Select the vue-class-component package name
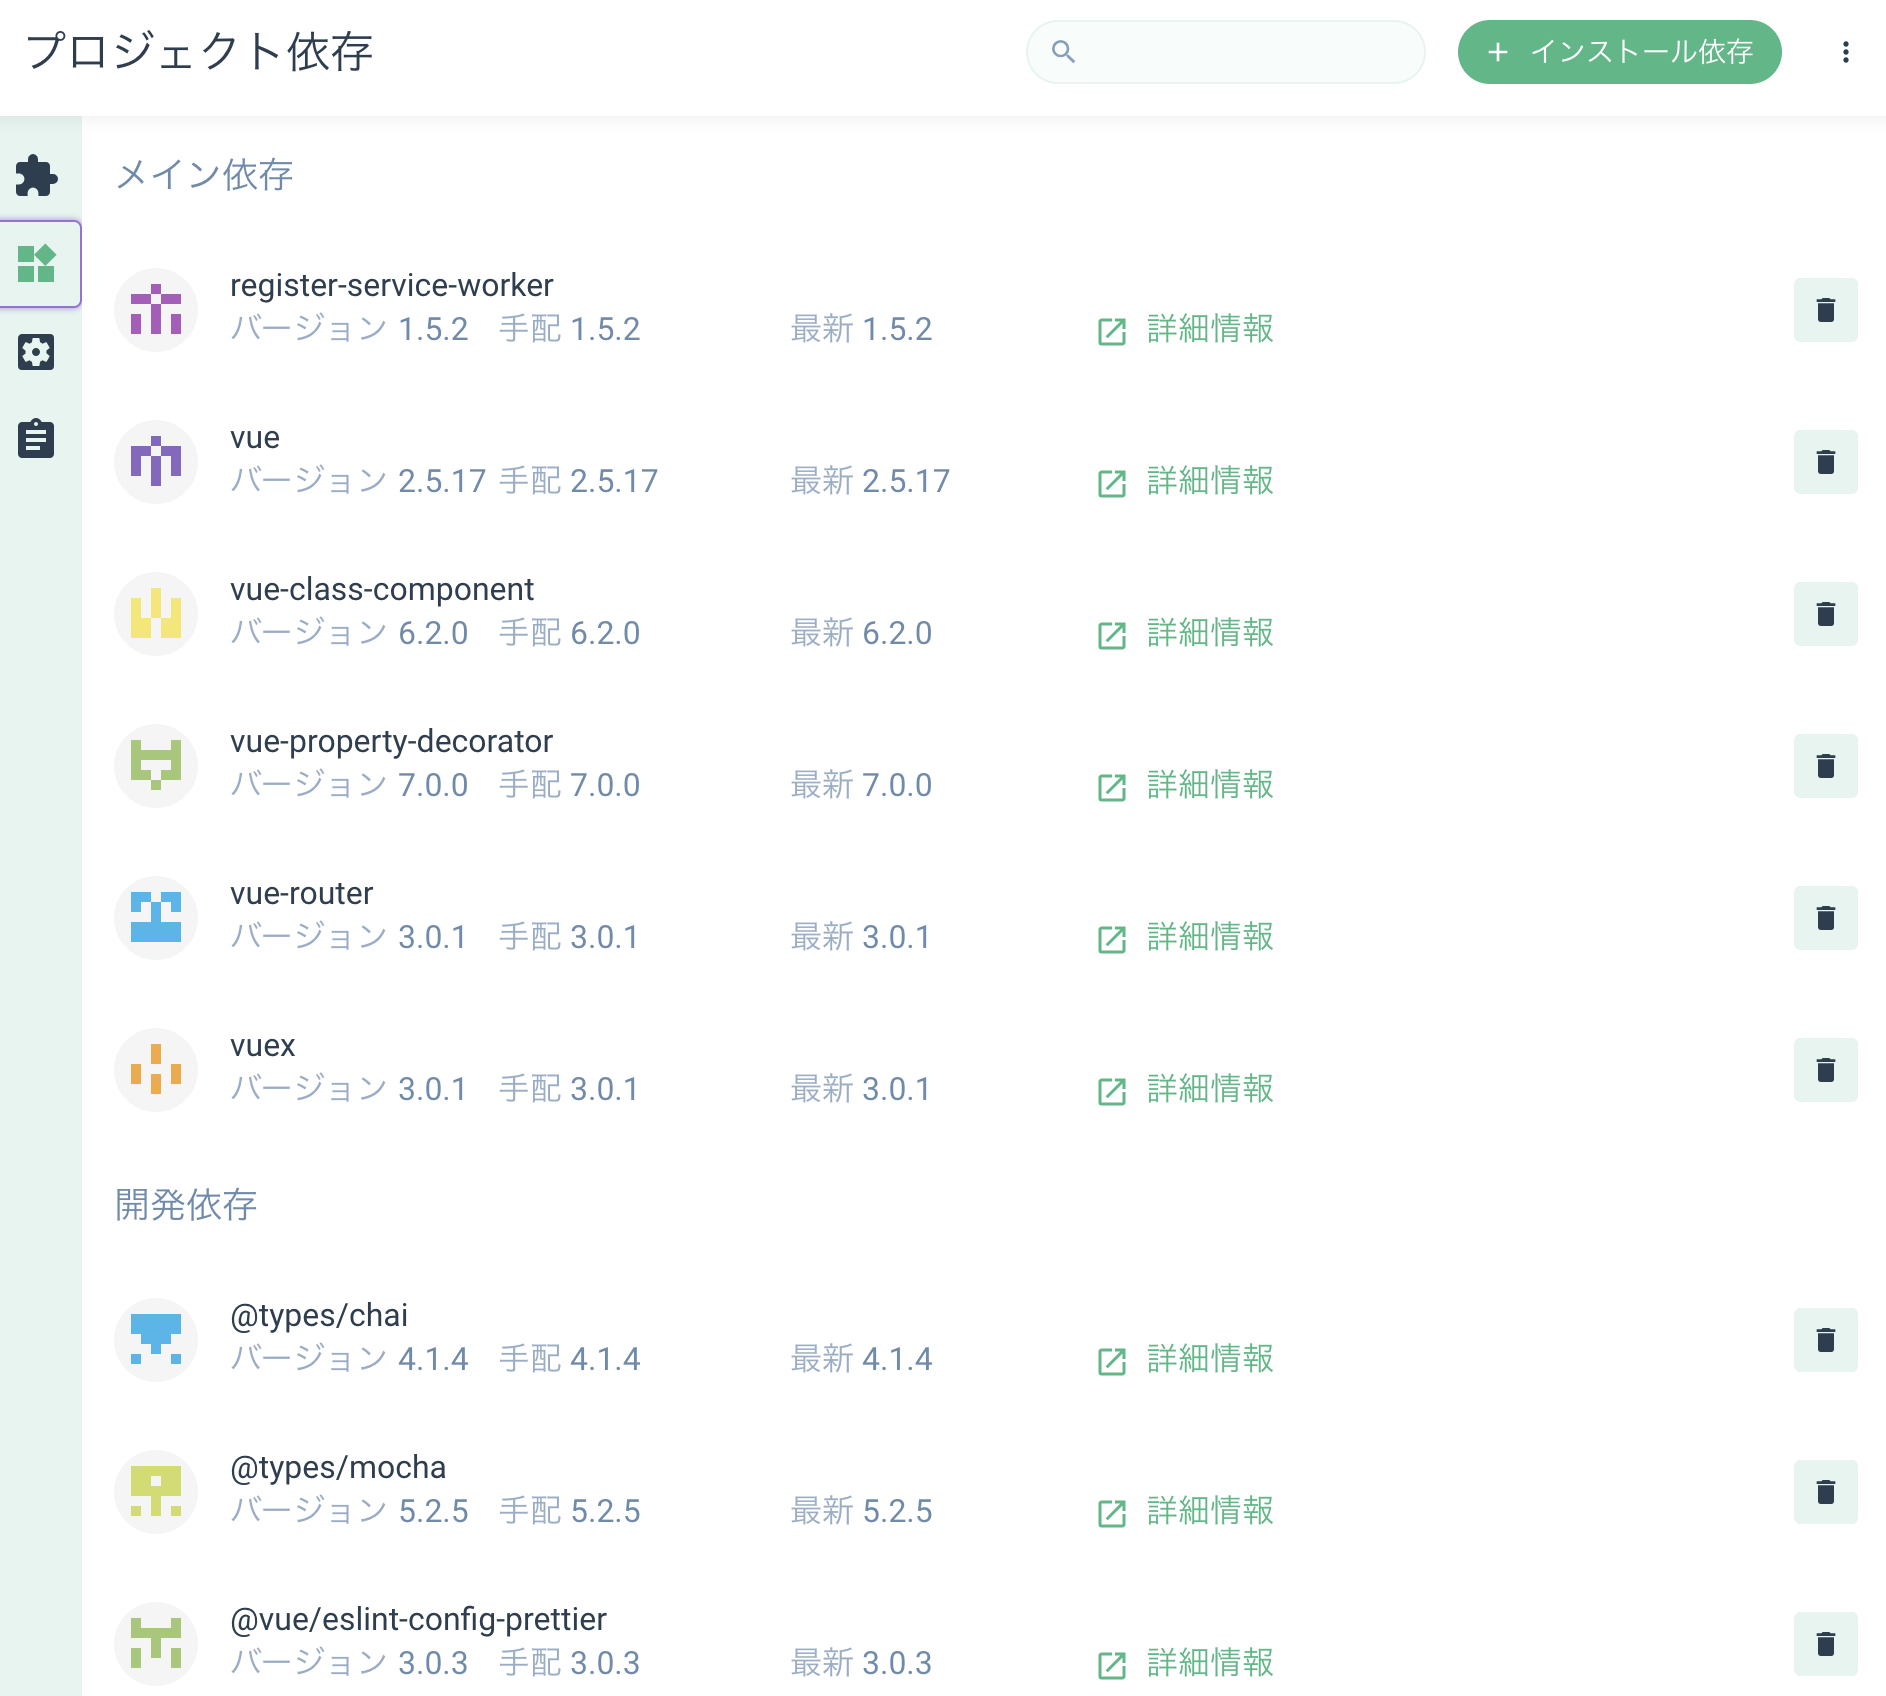Viewport: 1886px width, 1696px height. pyautogui.click(x=382, y=590)
